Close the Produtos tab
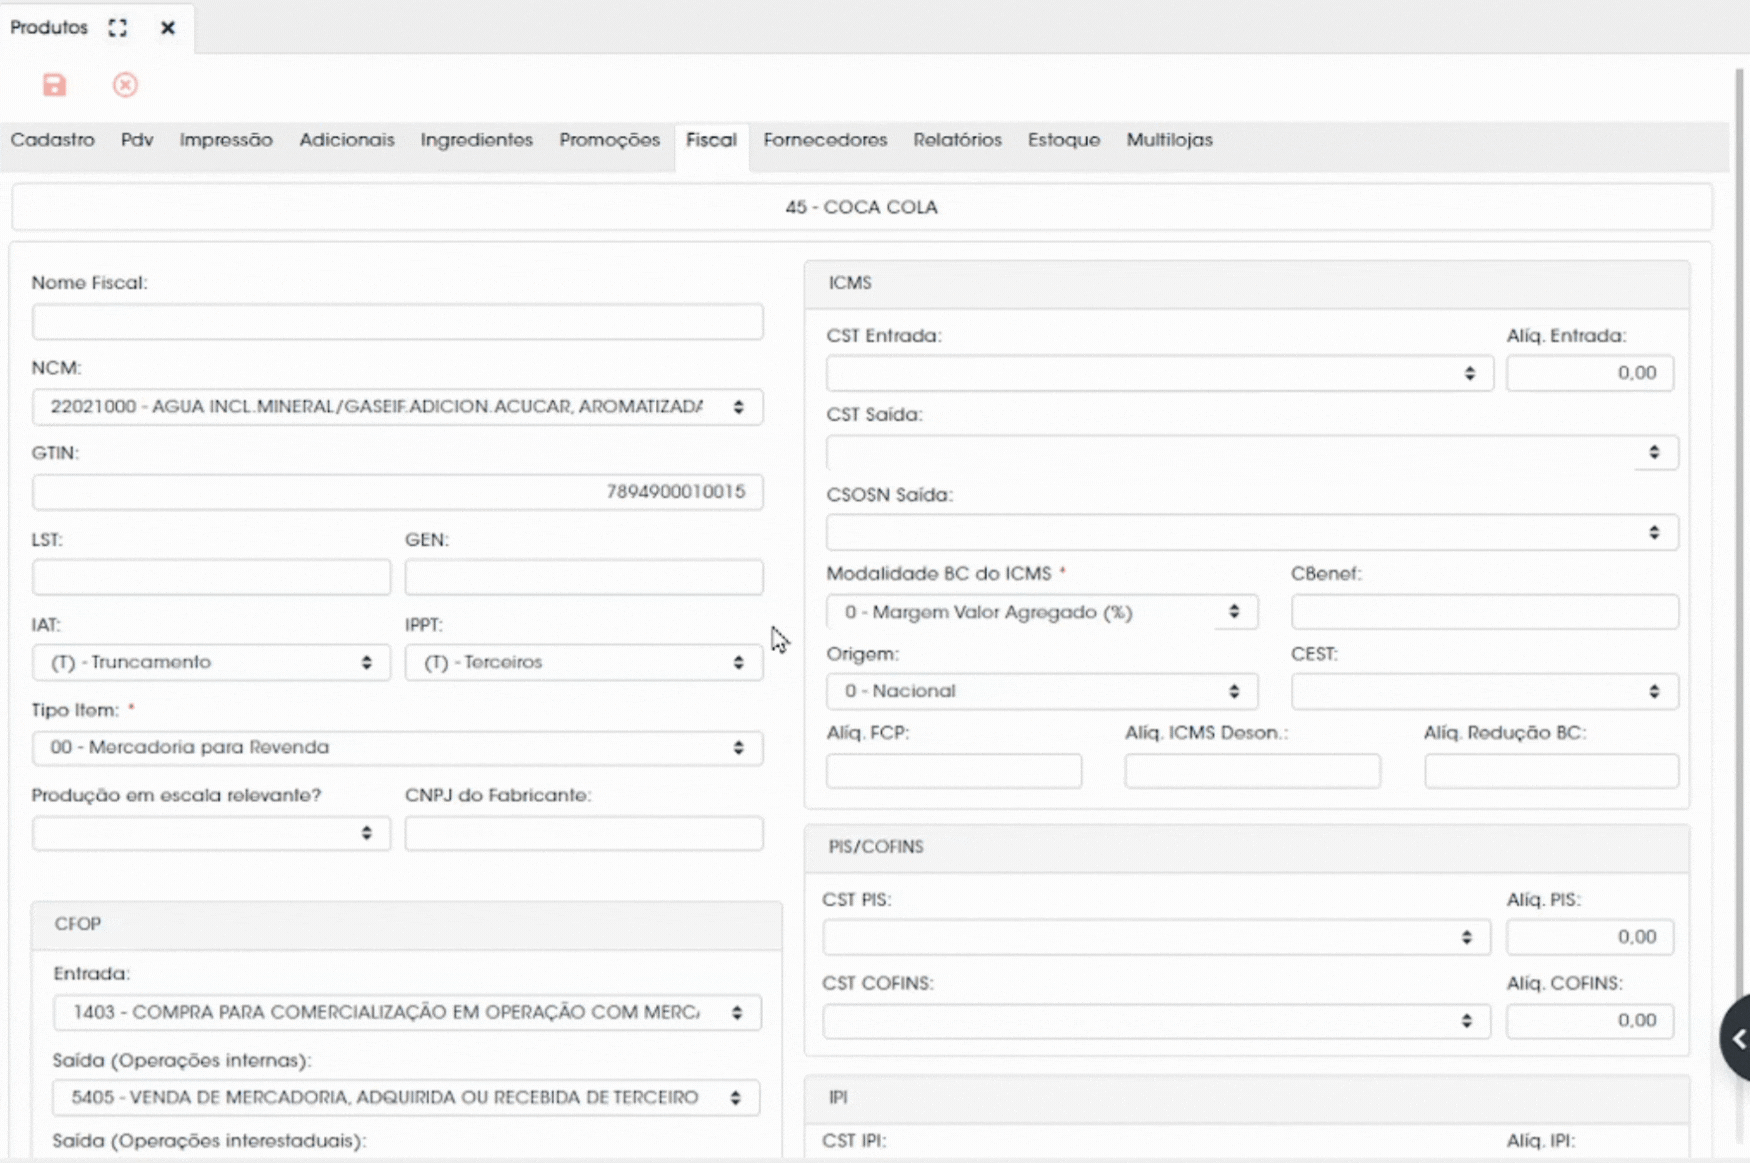This screenshot has width=1750, height=1163. [168, 28]
